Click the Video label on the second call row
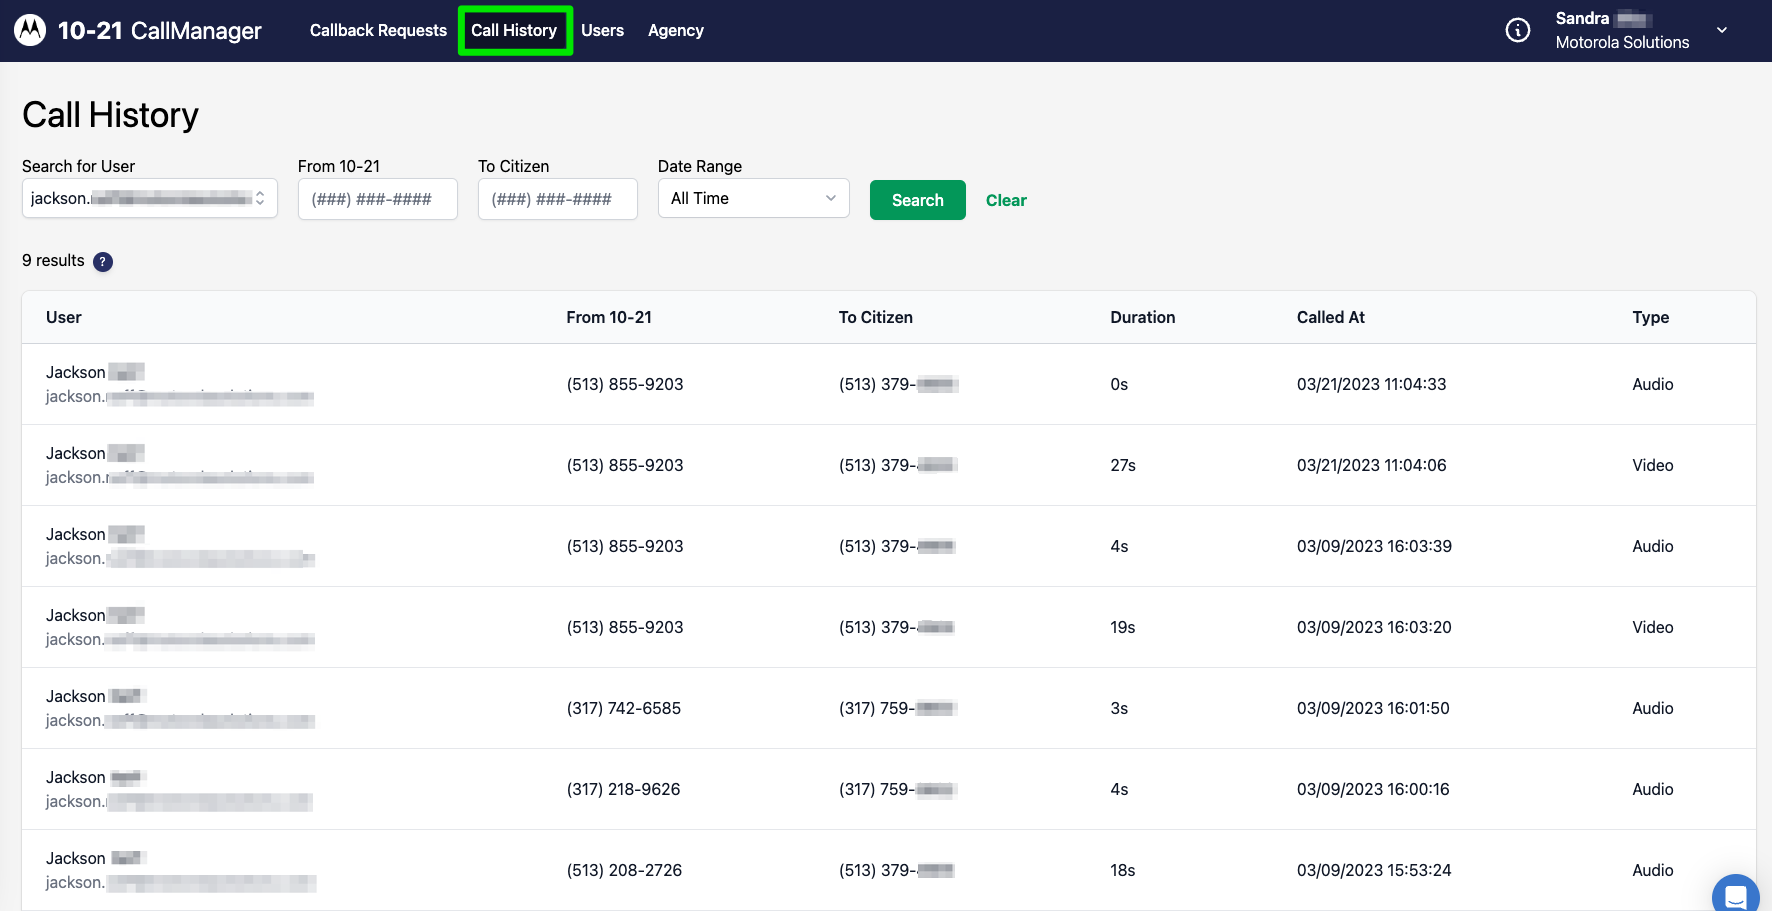Viewport: 1772px width, 911px height. click(x=1651, y=465)
